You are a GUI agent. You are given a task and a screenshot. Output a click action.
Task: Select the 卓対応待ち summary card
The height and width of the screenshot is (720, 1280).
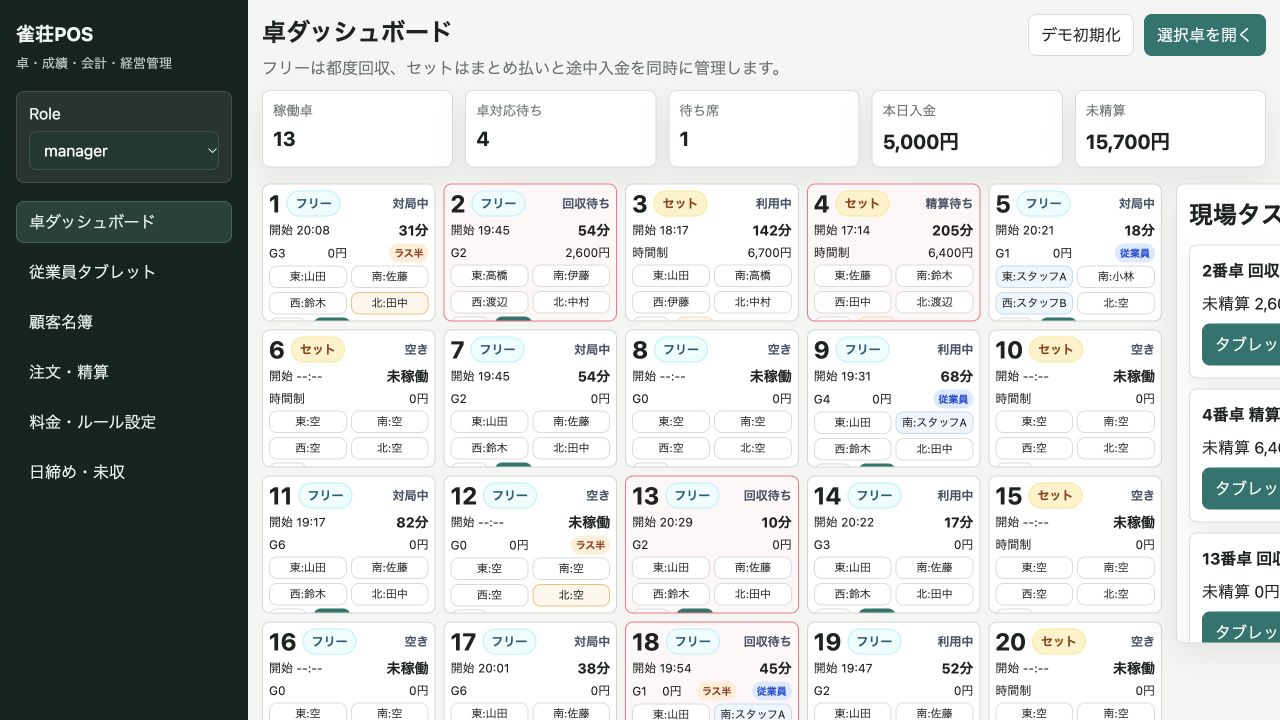[x=560, y=129]
